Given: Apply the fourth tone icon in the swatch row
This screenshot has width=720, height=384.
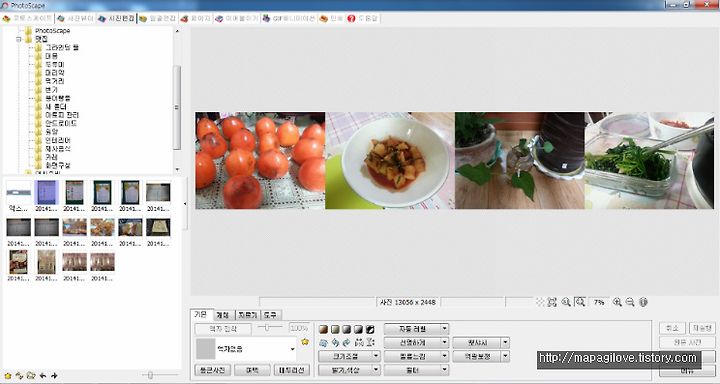Looking at the screenshot, I should (358, 329).
